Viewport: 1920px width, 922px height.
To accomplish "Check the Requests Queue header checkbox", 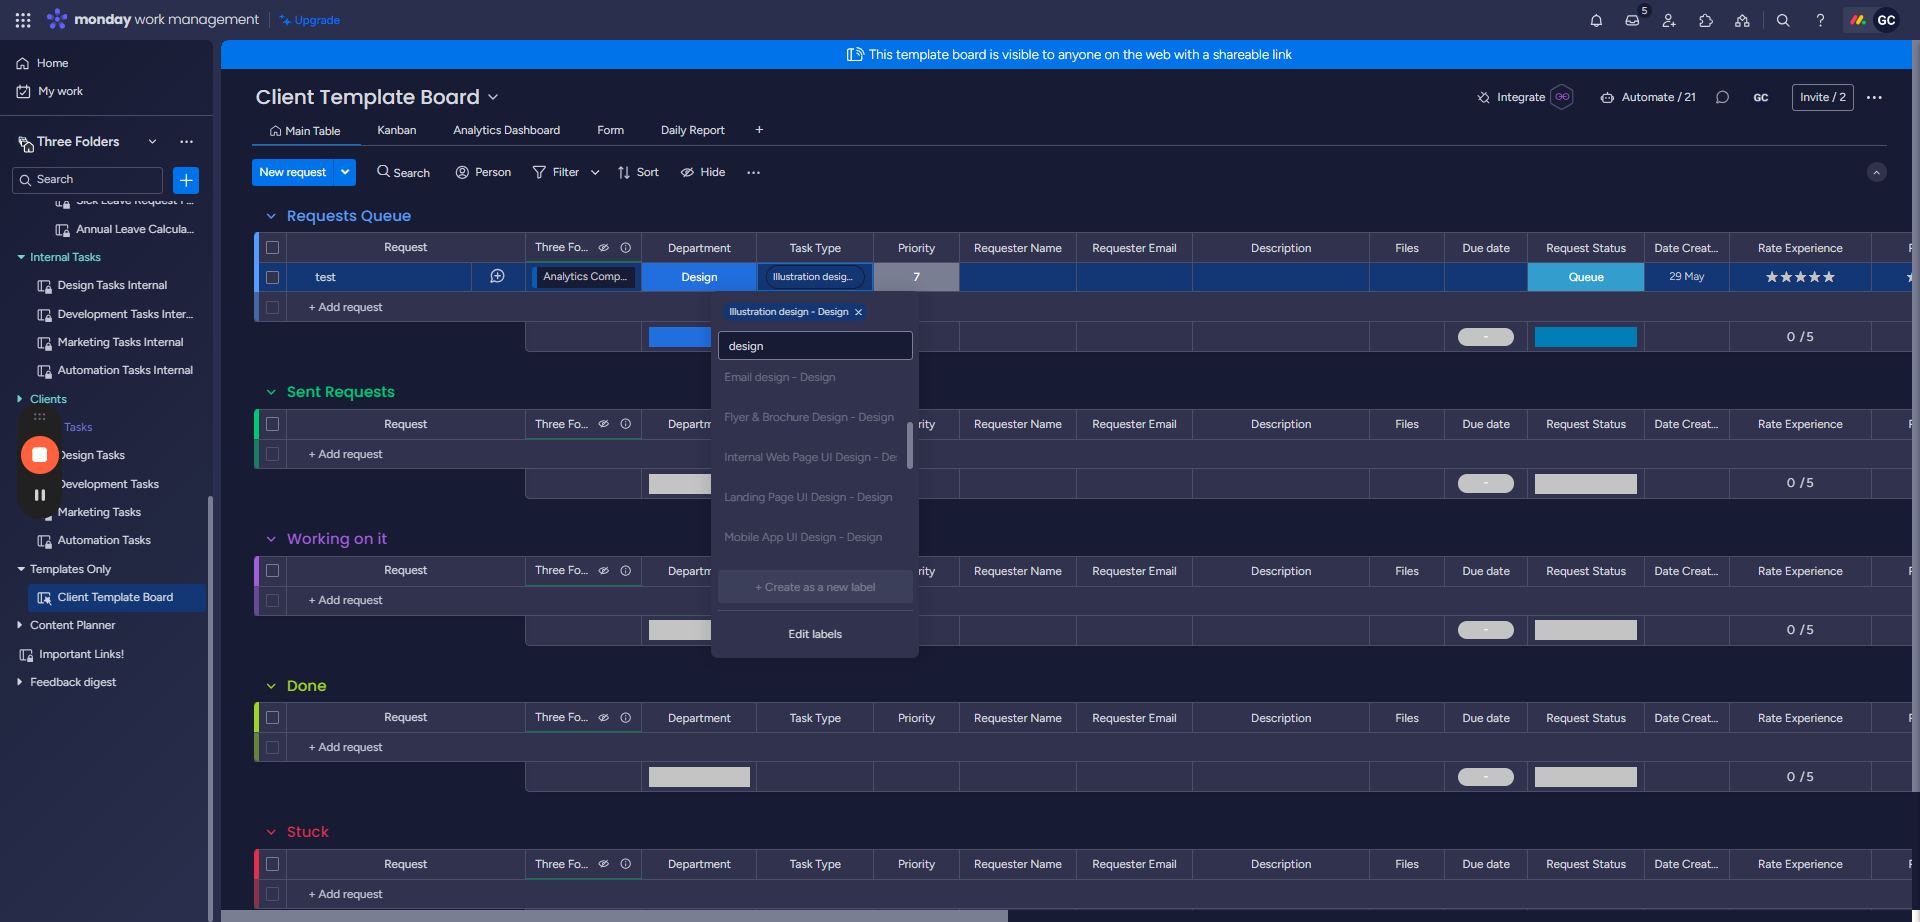I will tap(272, 248).
